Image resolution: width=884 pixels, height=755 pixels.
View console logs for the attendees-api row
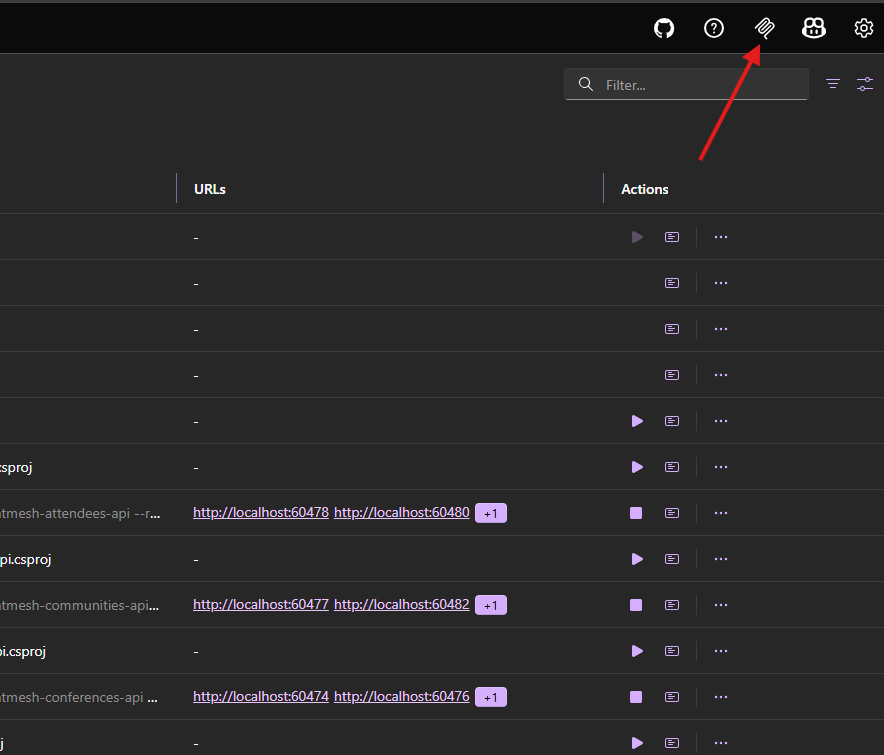pos(672,513)
